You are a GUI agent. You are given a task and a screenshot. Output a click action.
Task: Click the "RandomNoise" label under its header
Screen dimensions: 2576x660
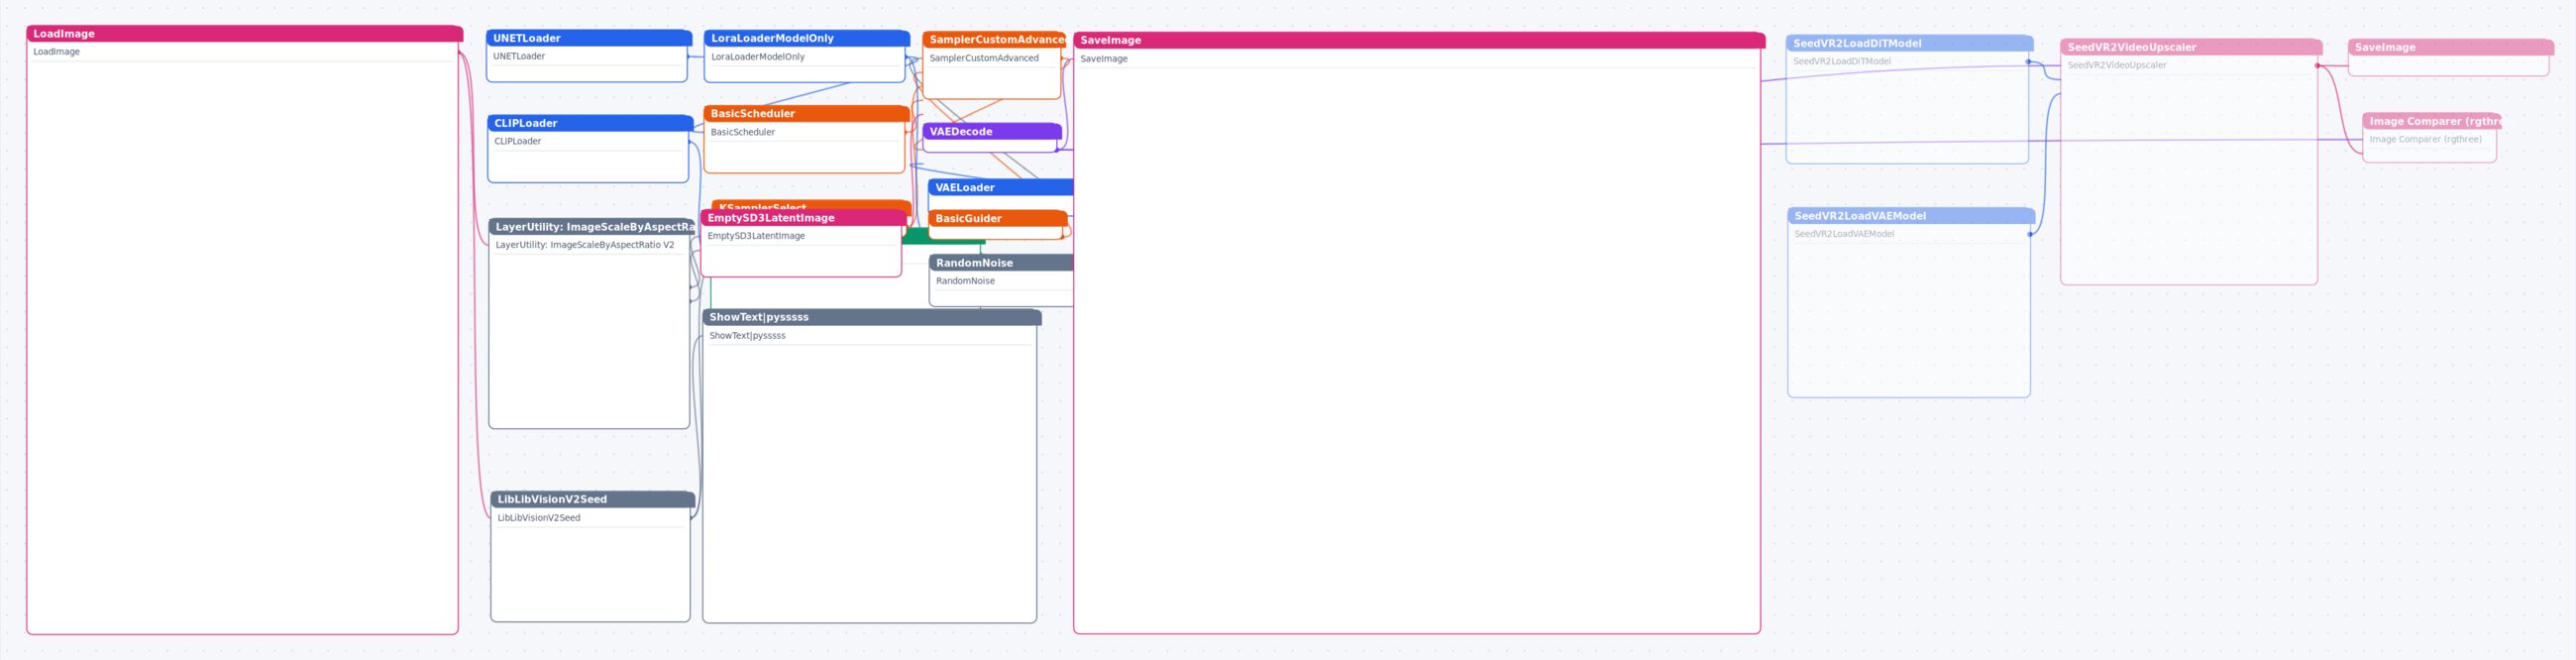click(965, 281)
